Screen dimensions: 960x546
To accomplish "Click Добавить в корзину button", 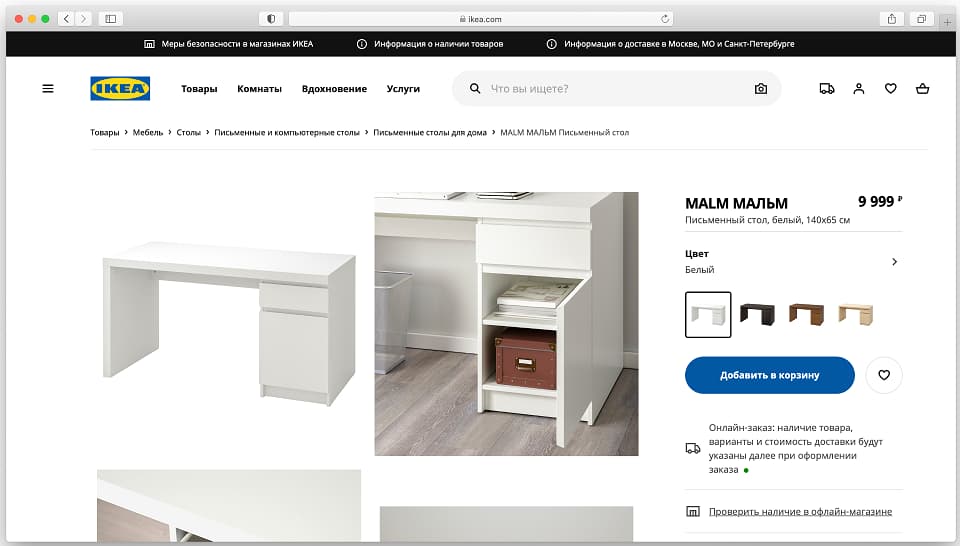I will pyautogui.click(x=770, y=375).
